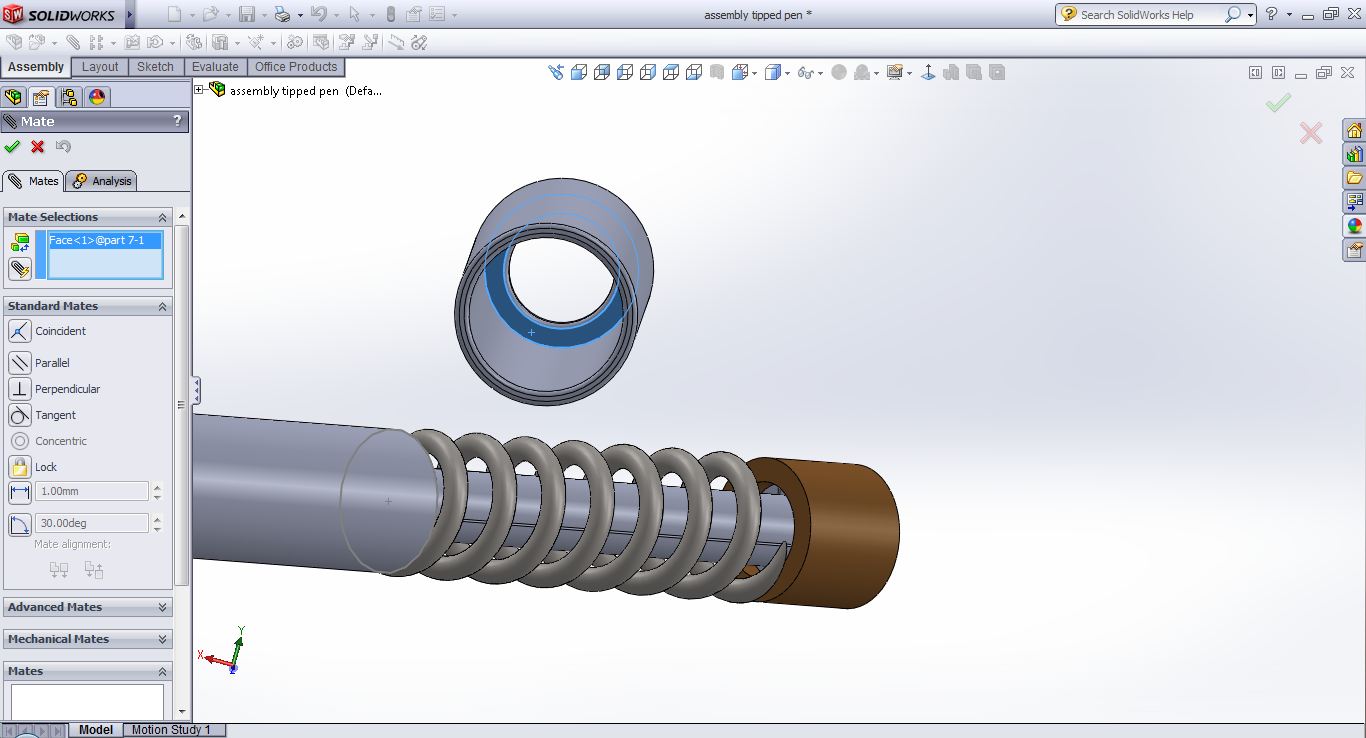Viewport: 1366px width, 738px height.
Task: Click the 30.00deg angle field
Action: [x=92, y=523]
